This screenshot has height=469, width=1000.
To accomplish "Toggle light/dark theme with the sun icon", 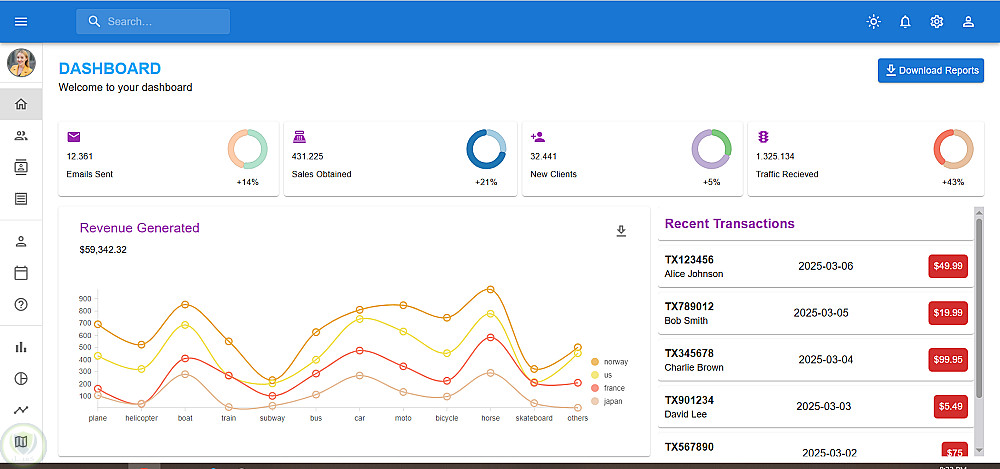I will [x=873, y=22].
